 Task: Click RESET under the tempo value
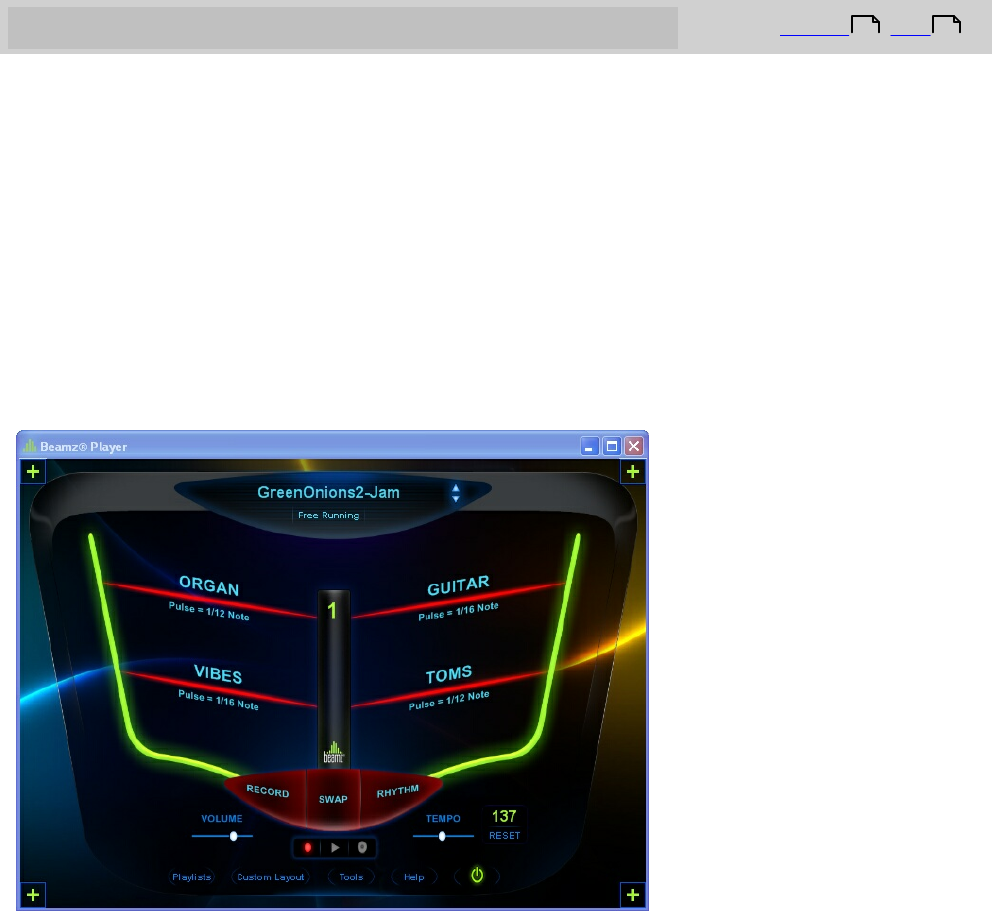coord(504,836)
